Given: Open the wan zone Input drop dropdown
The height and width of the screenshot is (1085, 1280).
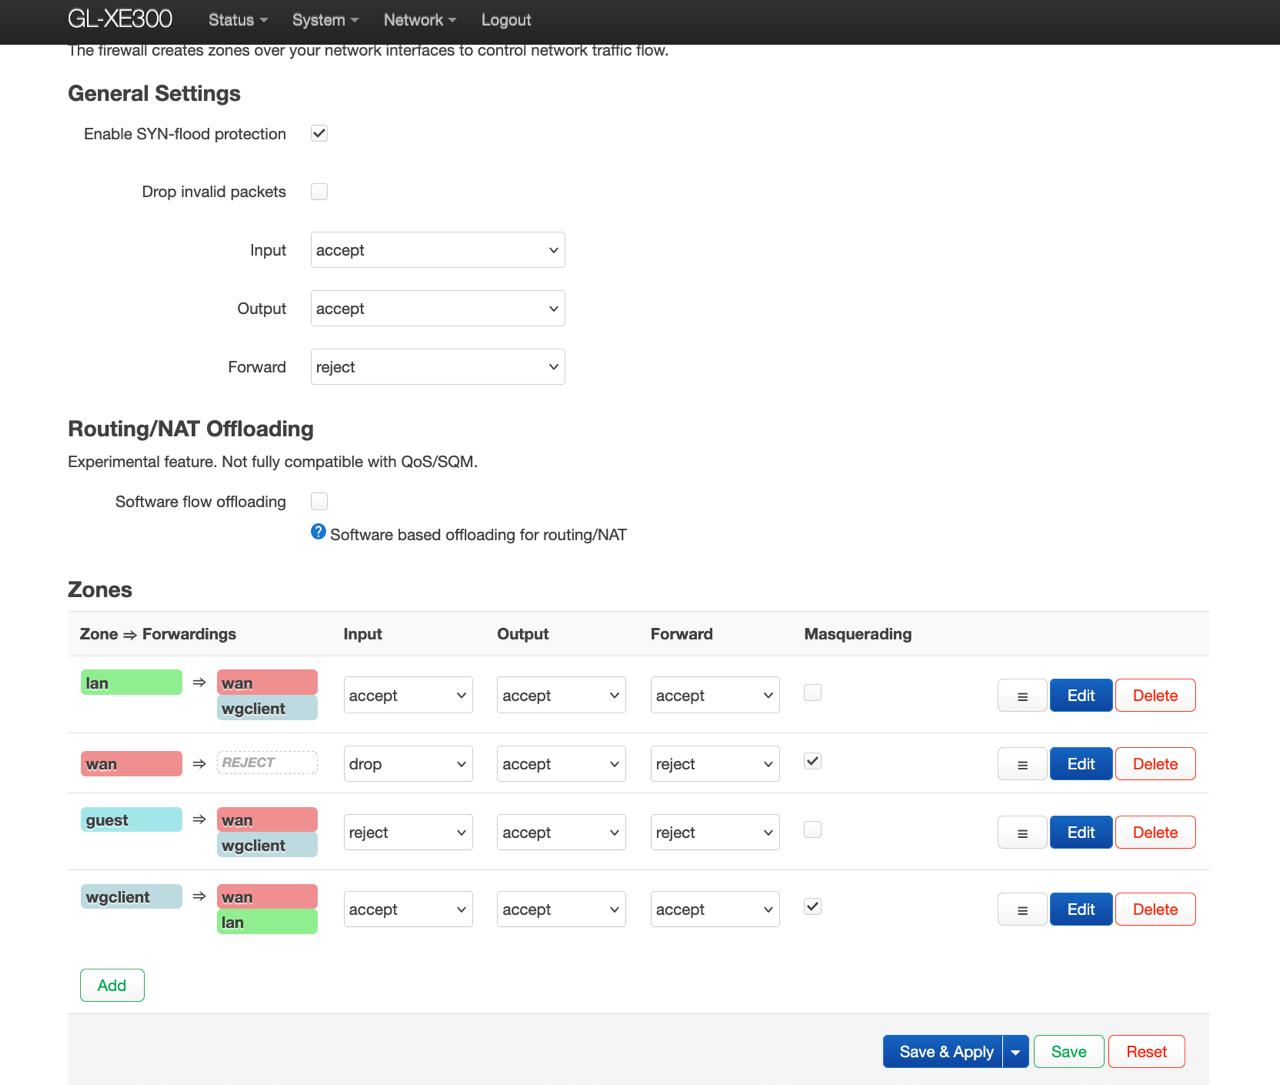Looking at the screenshot, I should (408, 764).
